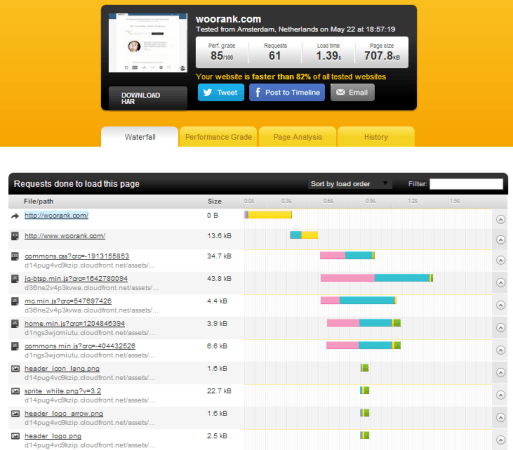
Task: Open the Page Analysis tab
Action: (297, 137)
